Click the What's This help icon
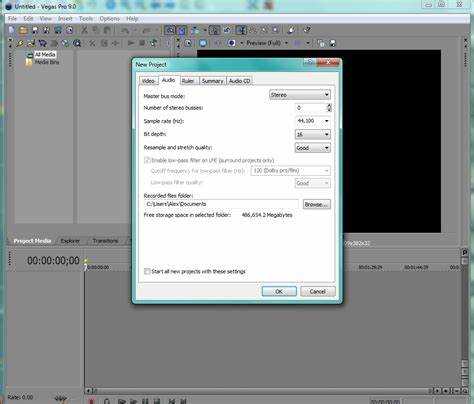Image resolution: width=474 pixels, height=404 pixels. click(307, 30)
